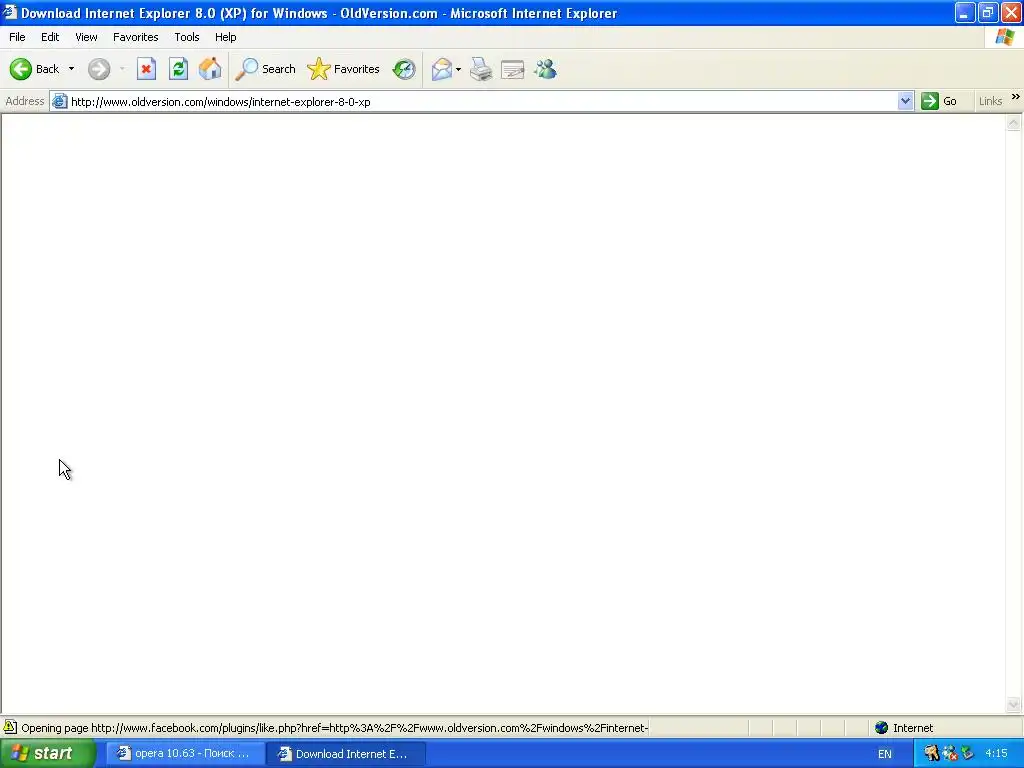Open the File menu
Viewport: 1024px width, 768px height.
[x=17, y=37]
